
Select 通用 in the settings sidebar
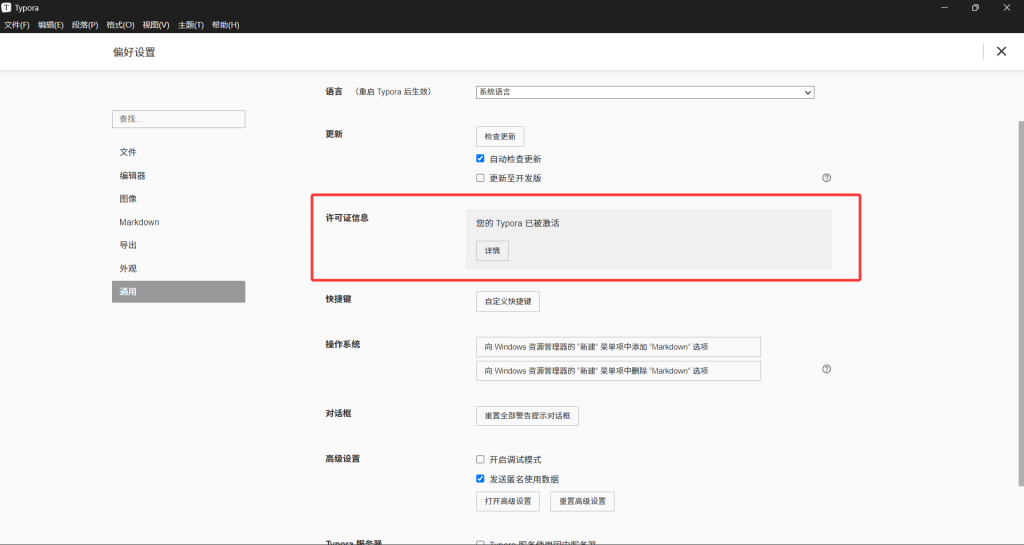coord(178,292)
